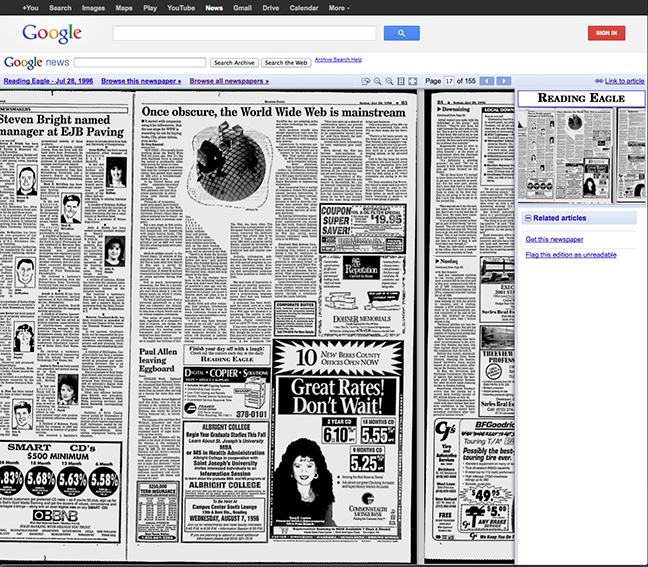The height and width of the screenshot is (567, 648).
Task: Select YouTube in the top navigation bar
Action: (181, 8)
